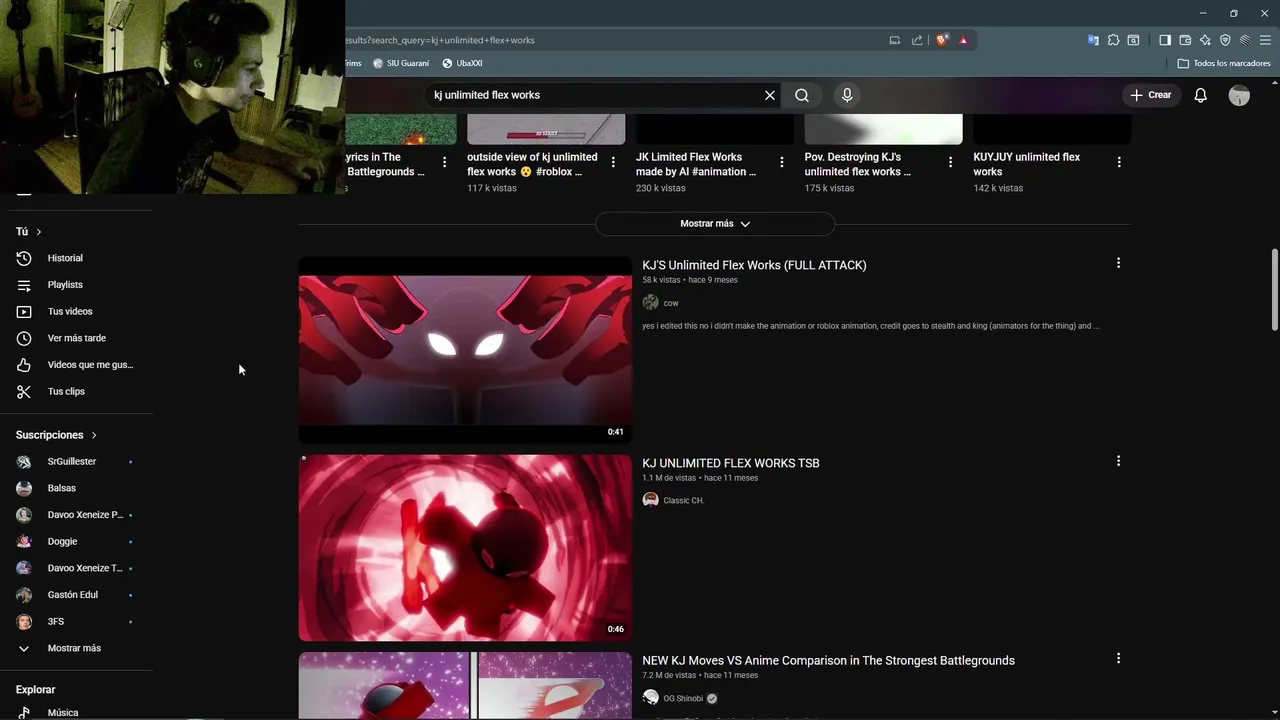
Task: Open Todos los marcadores folder
Action: point(1224,63)
